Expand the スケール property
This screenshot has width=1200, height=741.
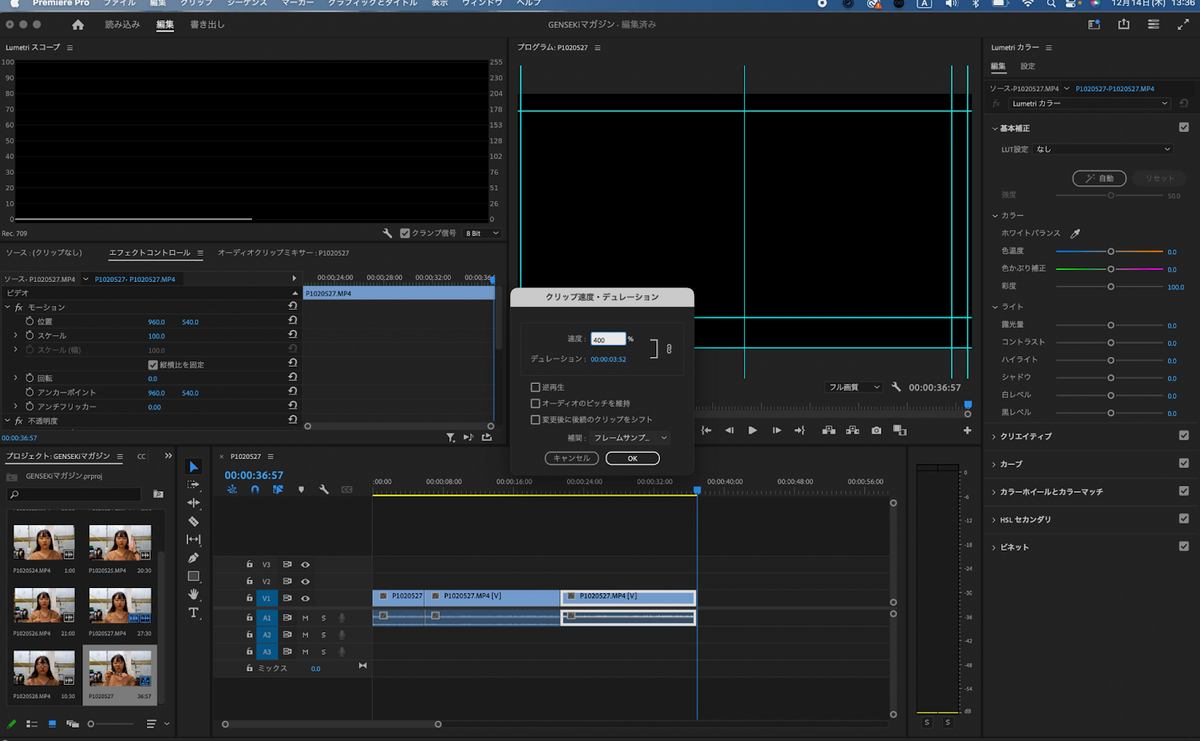pyautogui.click(x=16, y=336)
